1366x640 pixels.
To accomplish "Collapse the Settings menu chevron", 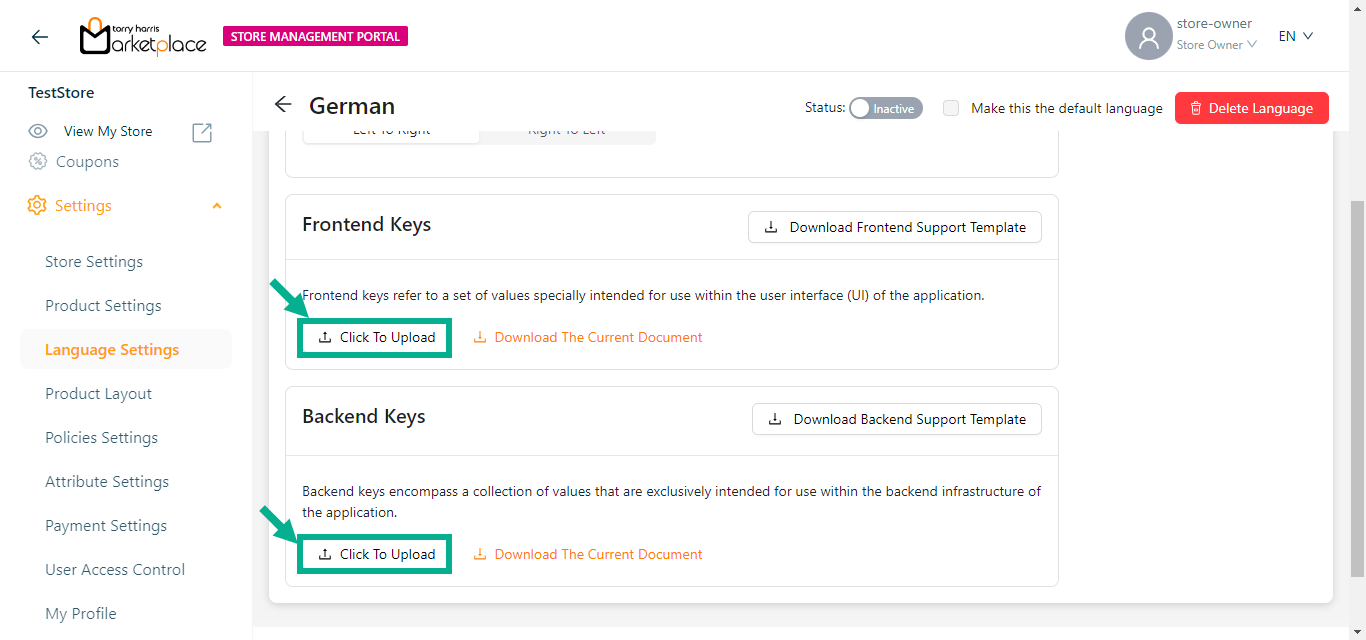I will pyautogui.click(x=217, y=206).
